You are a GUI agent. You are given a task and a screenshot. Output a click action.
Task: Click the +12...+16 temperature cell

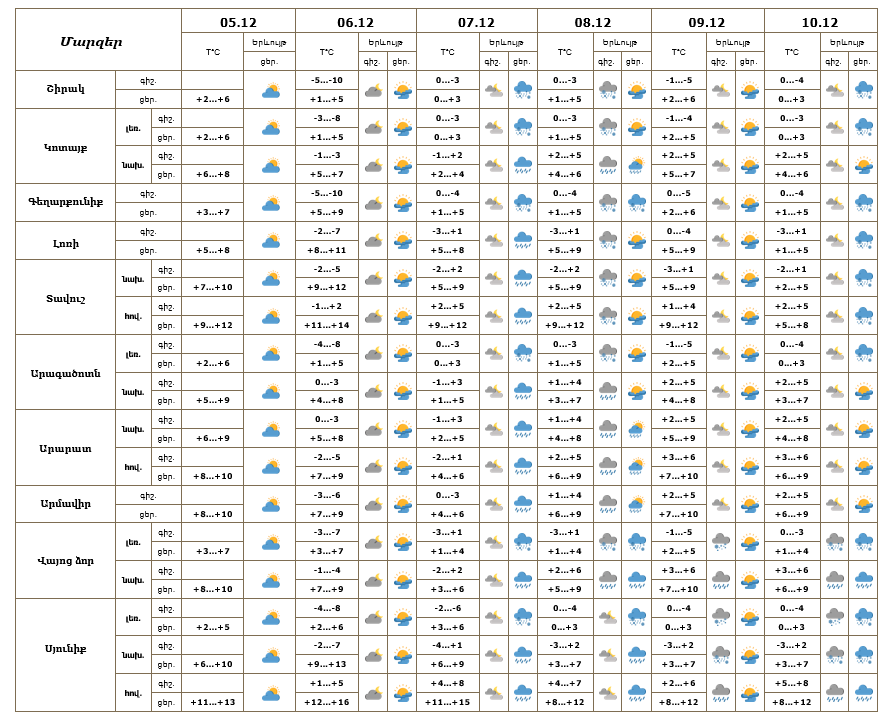(x=327, y=702)
